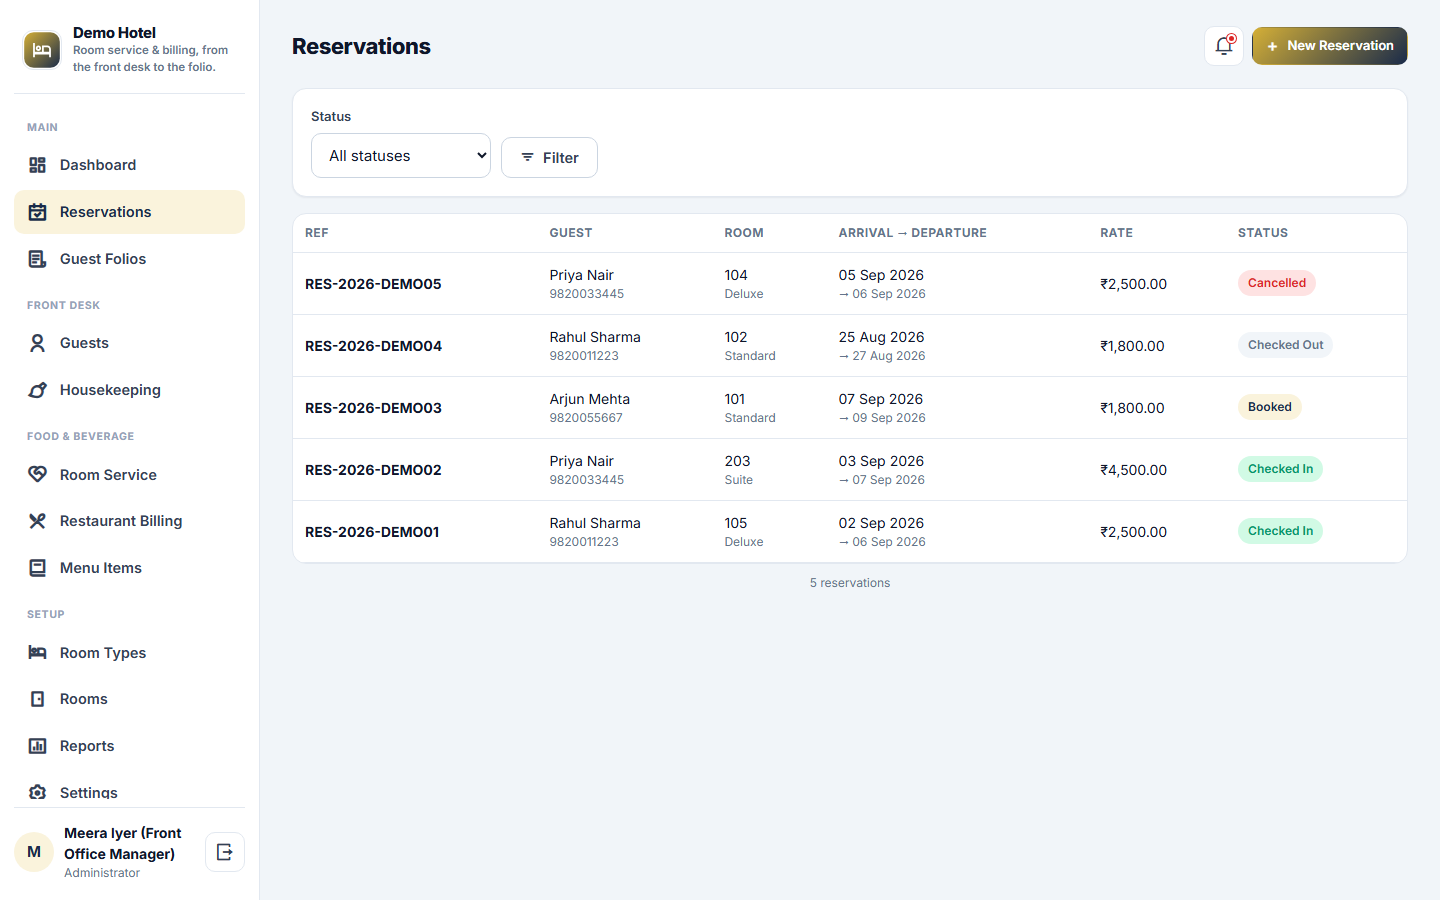
Task: Create a New Reservation
Action: click(1329, 46)
